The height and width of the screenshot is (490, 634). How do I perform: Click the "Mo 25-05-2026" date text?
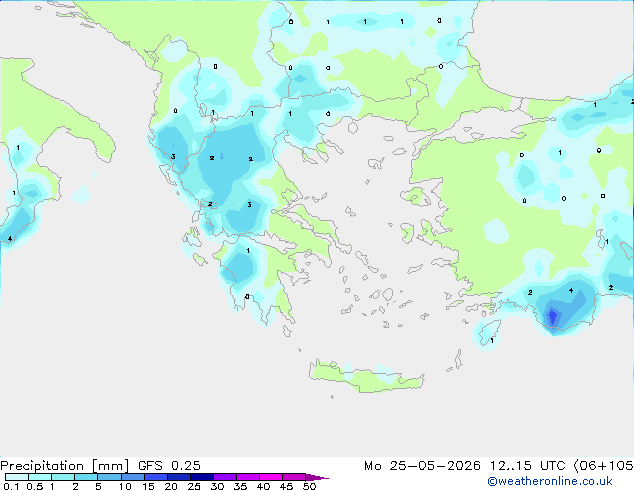pos(422,466)
